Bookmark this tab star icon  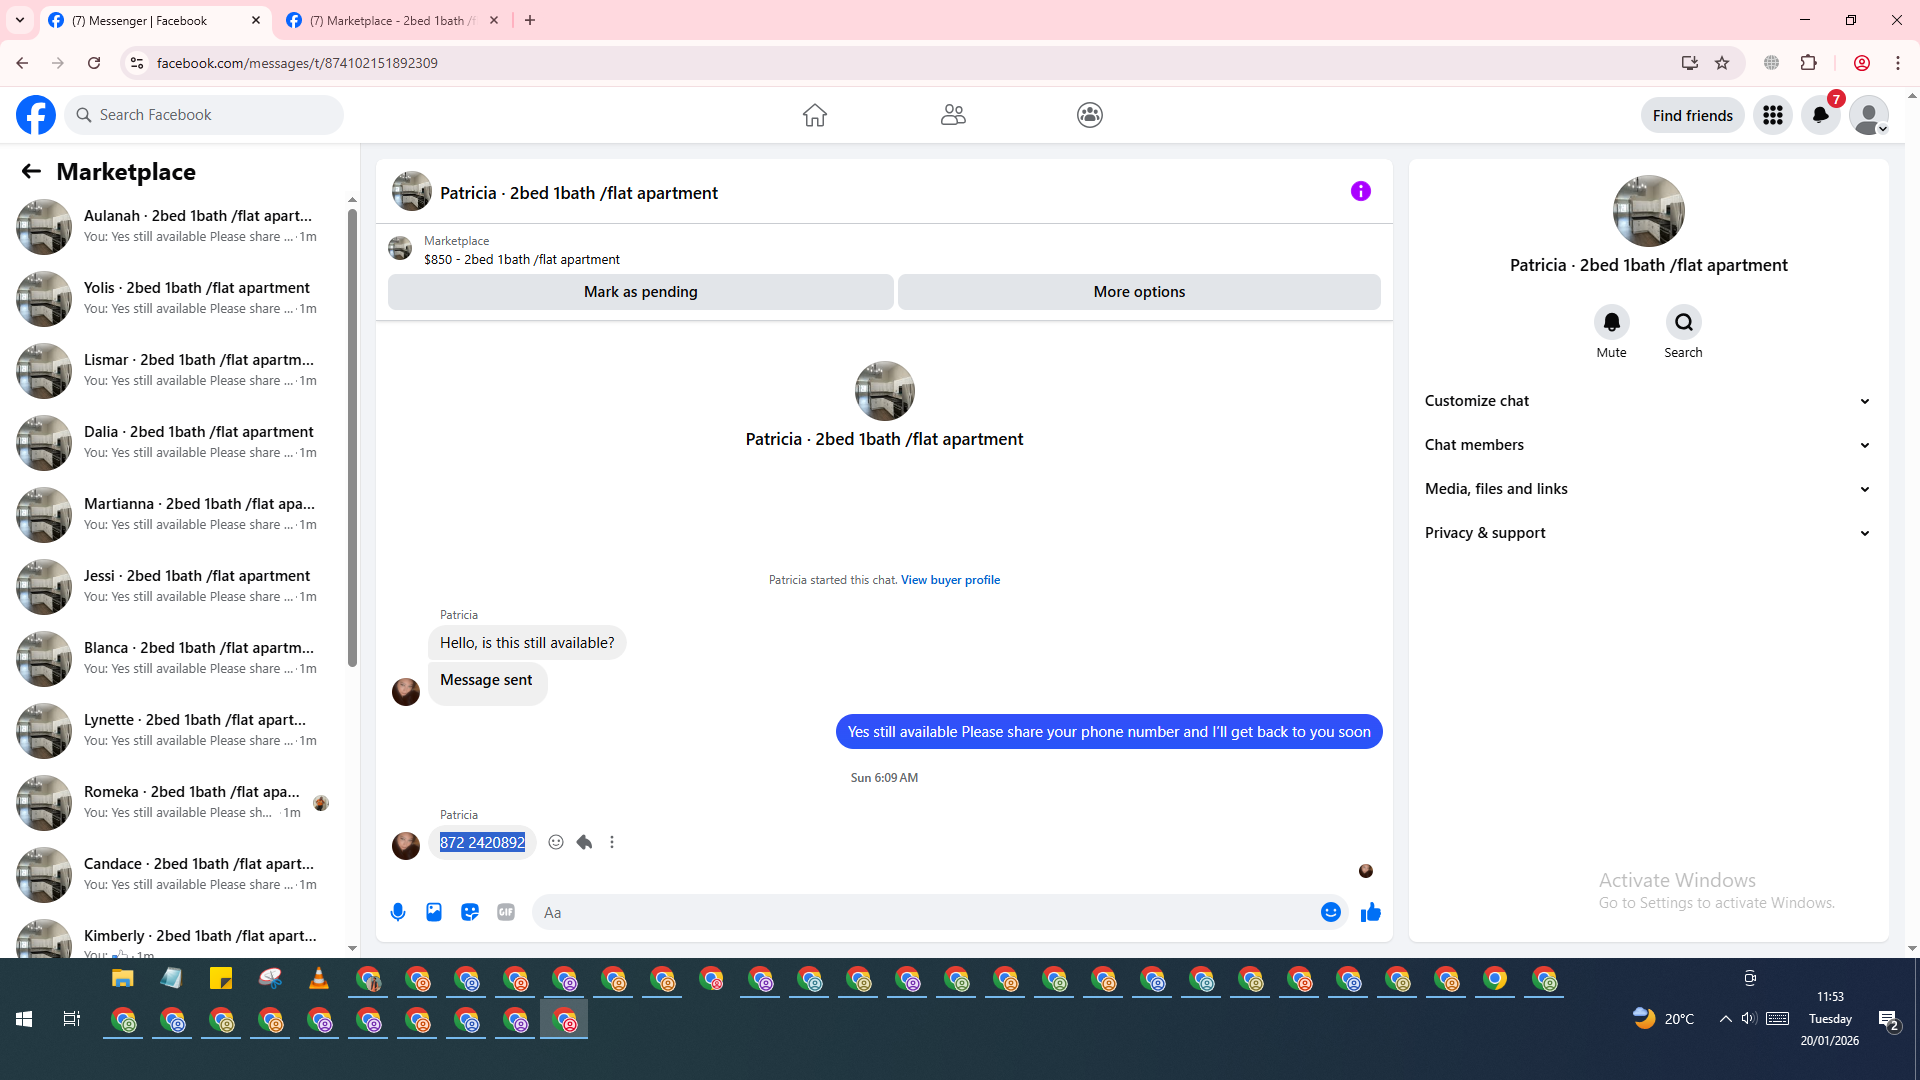[1722, 63]
